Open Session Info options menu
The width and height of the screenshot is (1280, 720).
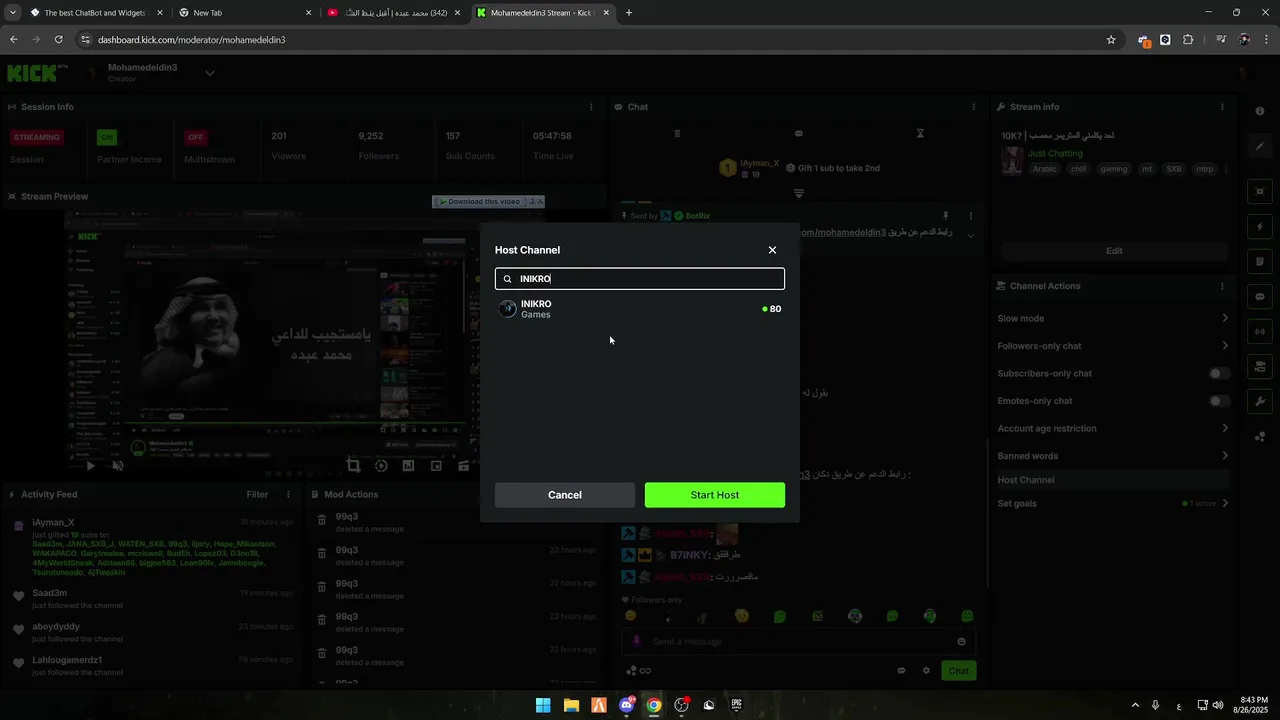coord(591,107)
